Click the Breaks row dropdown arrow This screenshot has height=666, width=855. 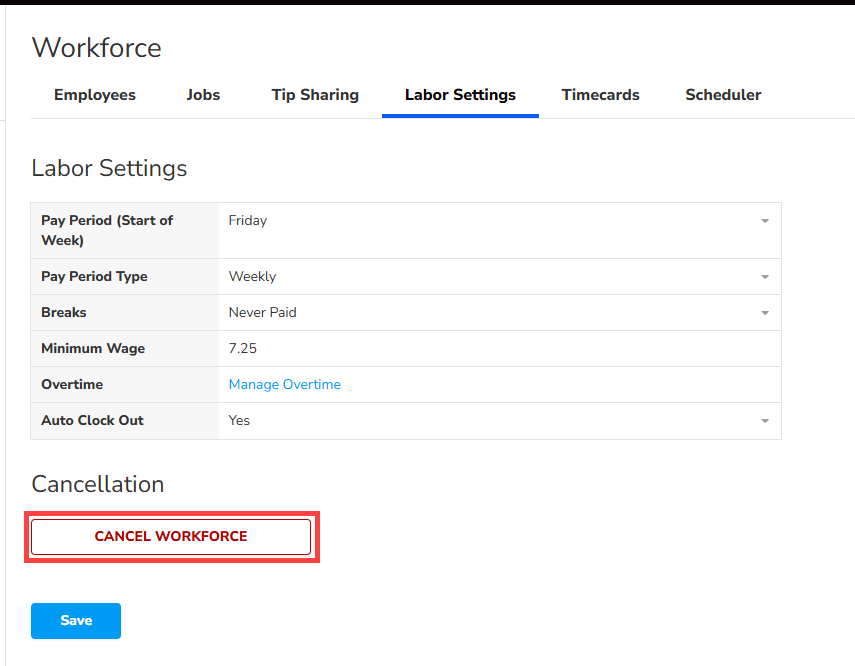tap(765, 313)
